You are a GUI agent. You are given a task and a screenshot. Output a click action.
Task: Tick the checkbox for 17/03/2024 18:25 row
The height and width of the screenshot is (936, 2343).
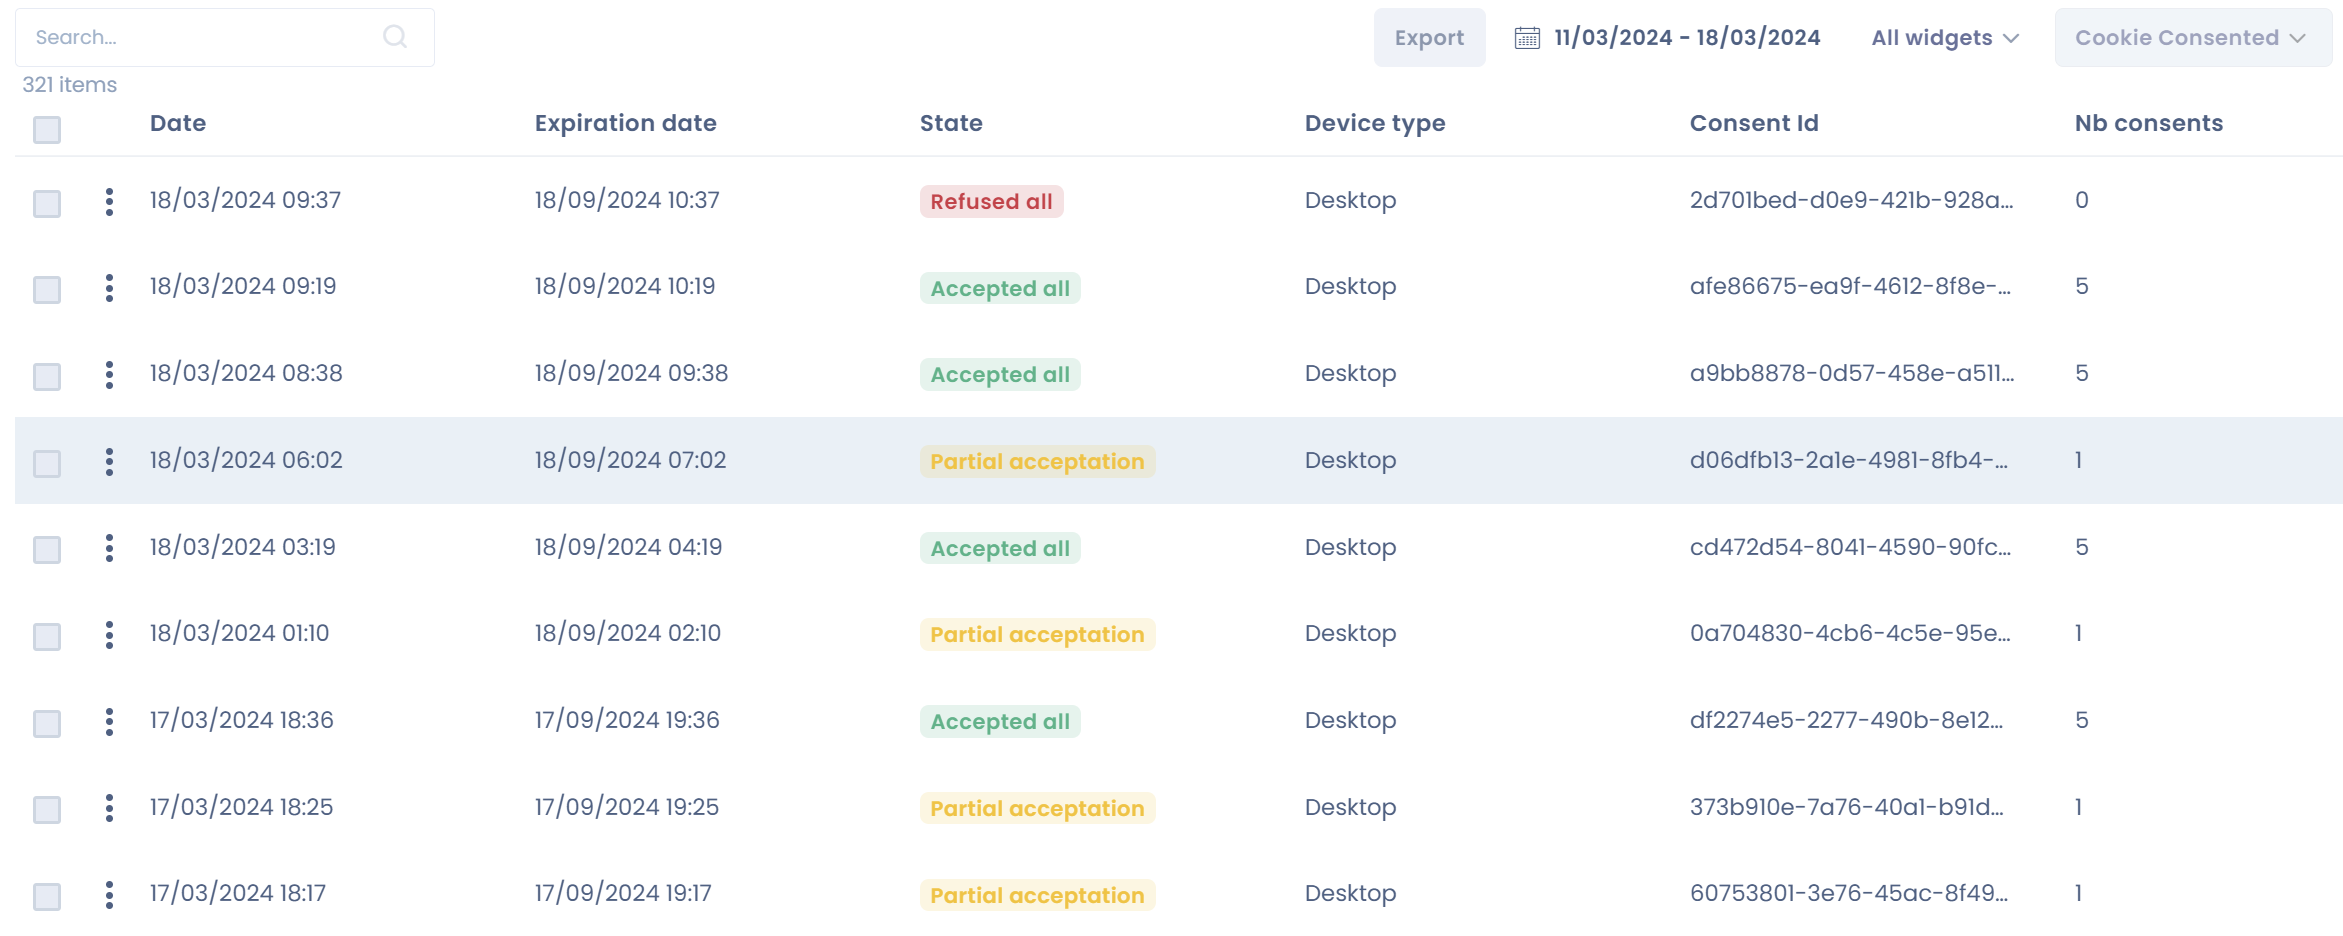tap(47, 810)
